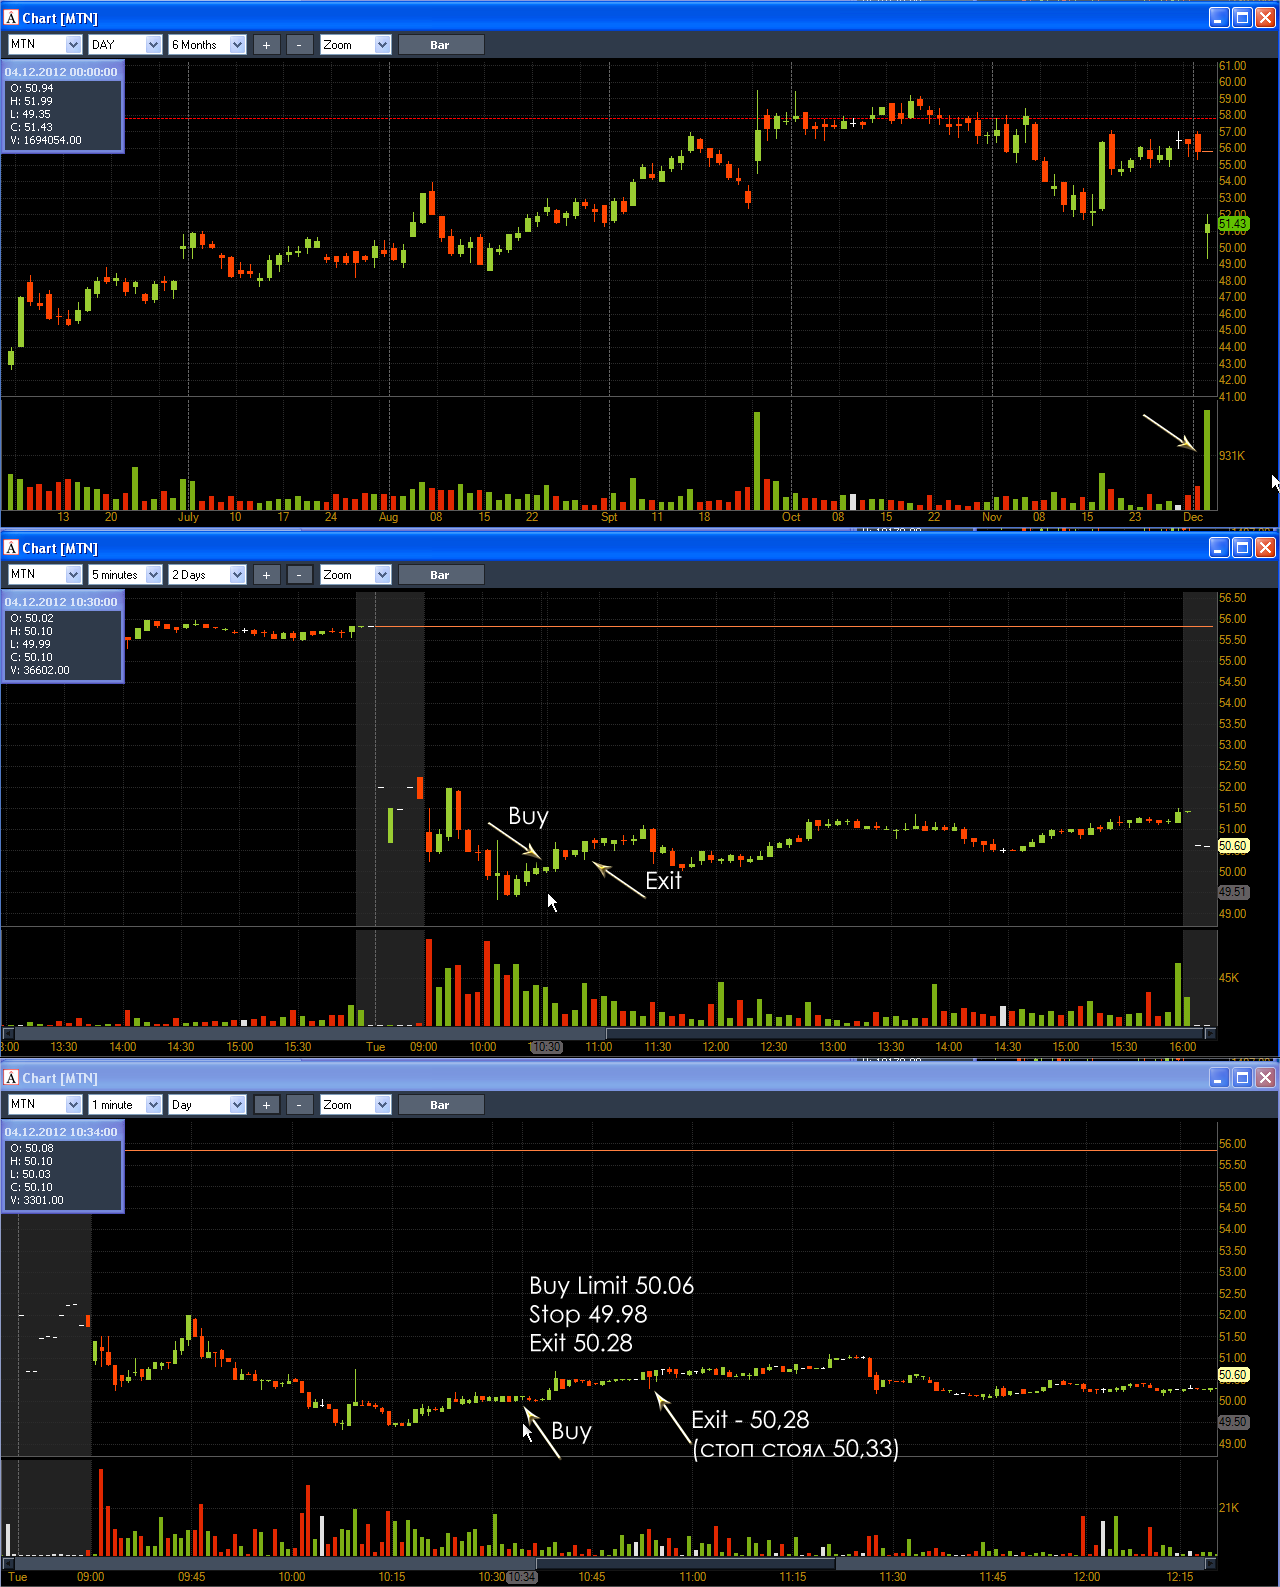Open the MTN symbol dropdown in the 5-minute chart
Image resolution: width=1280 pixels, height=1587 pixels.
[x=45, y=574]
